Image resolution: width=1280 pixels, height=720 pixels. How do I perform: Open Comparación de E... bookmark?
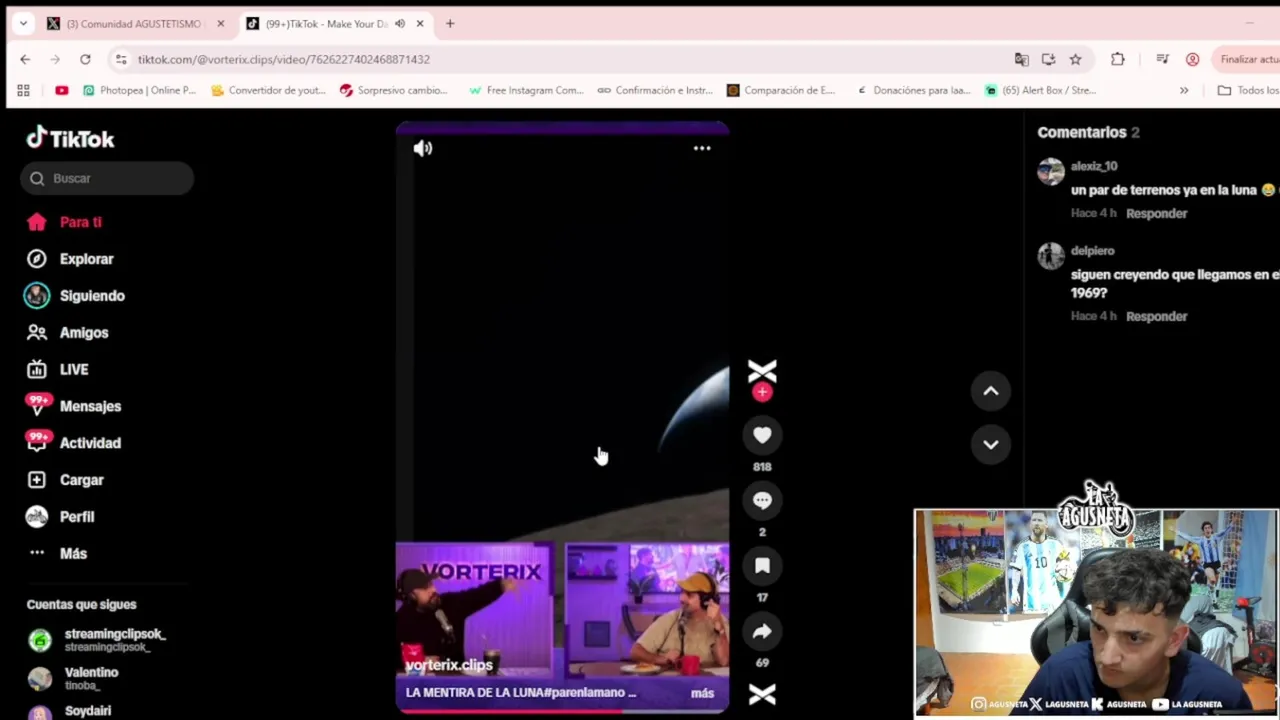pos(781,90)
